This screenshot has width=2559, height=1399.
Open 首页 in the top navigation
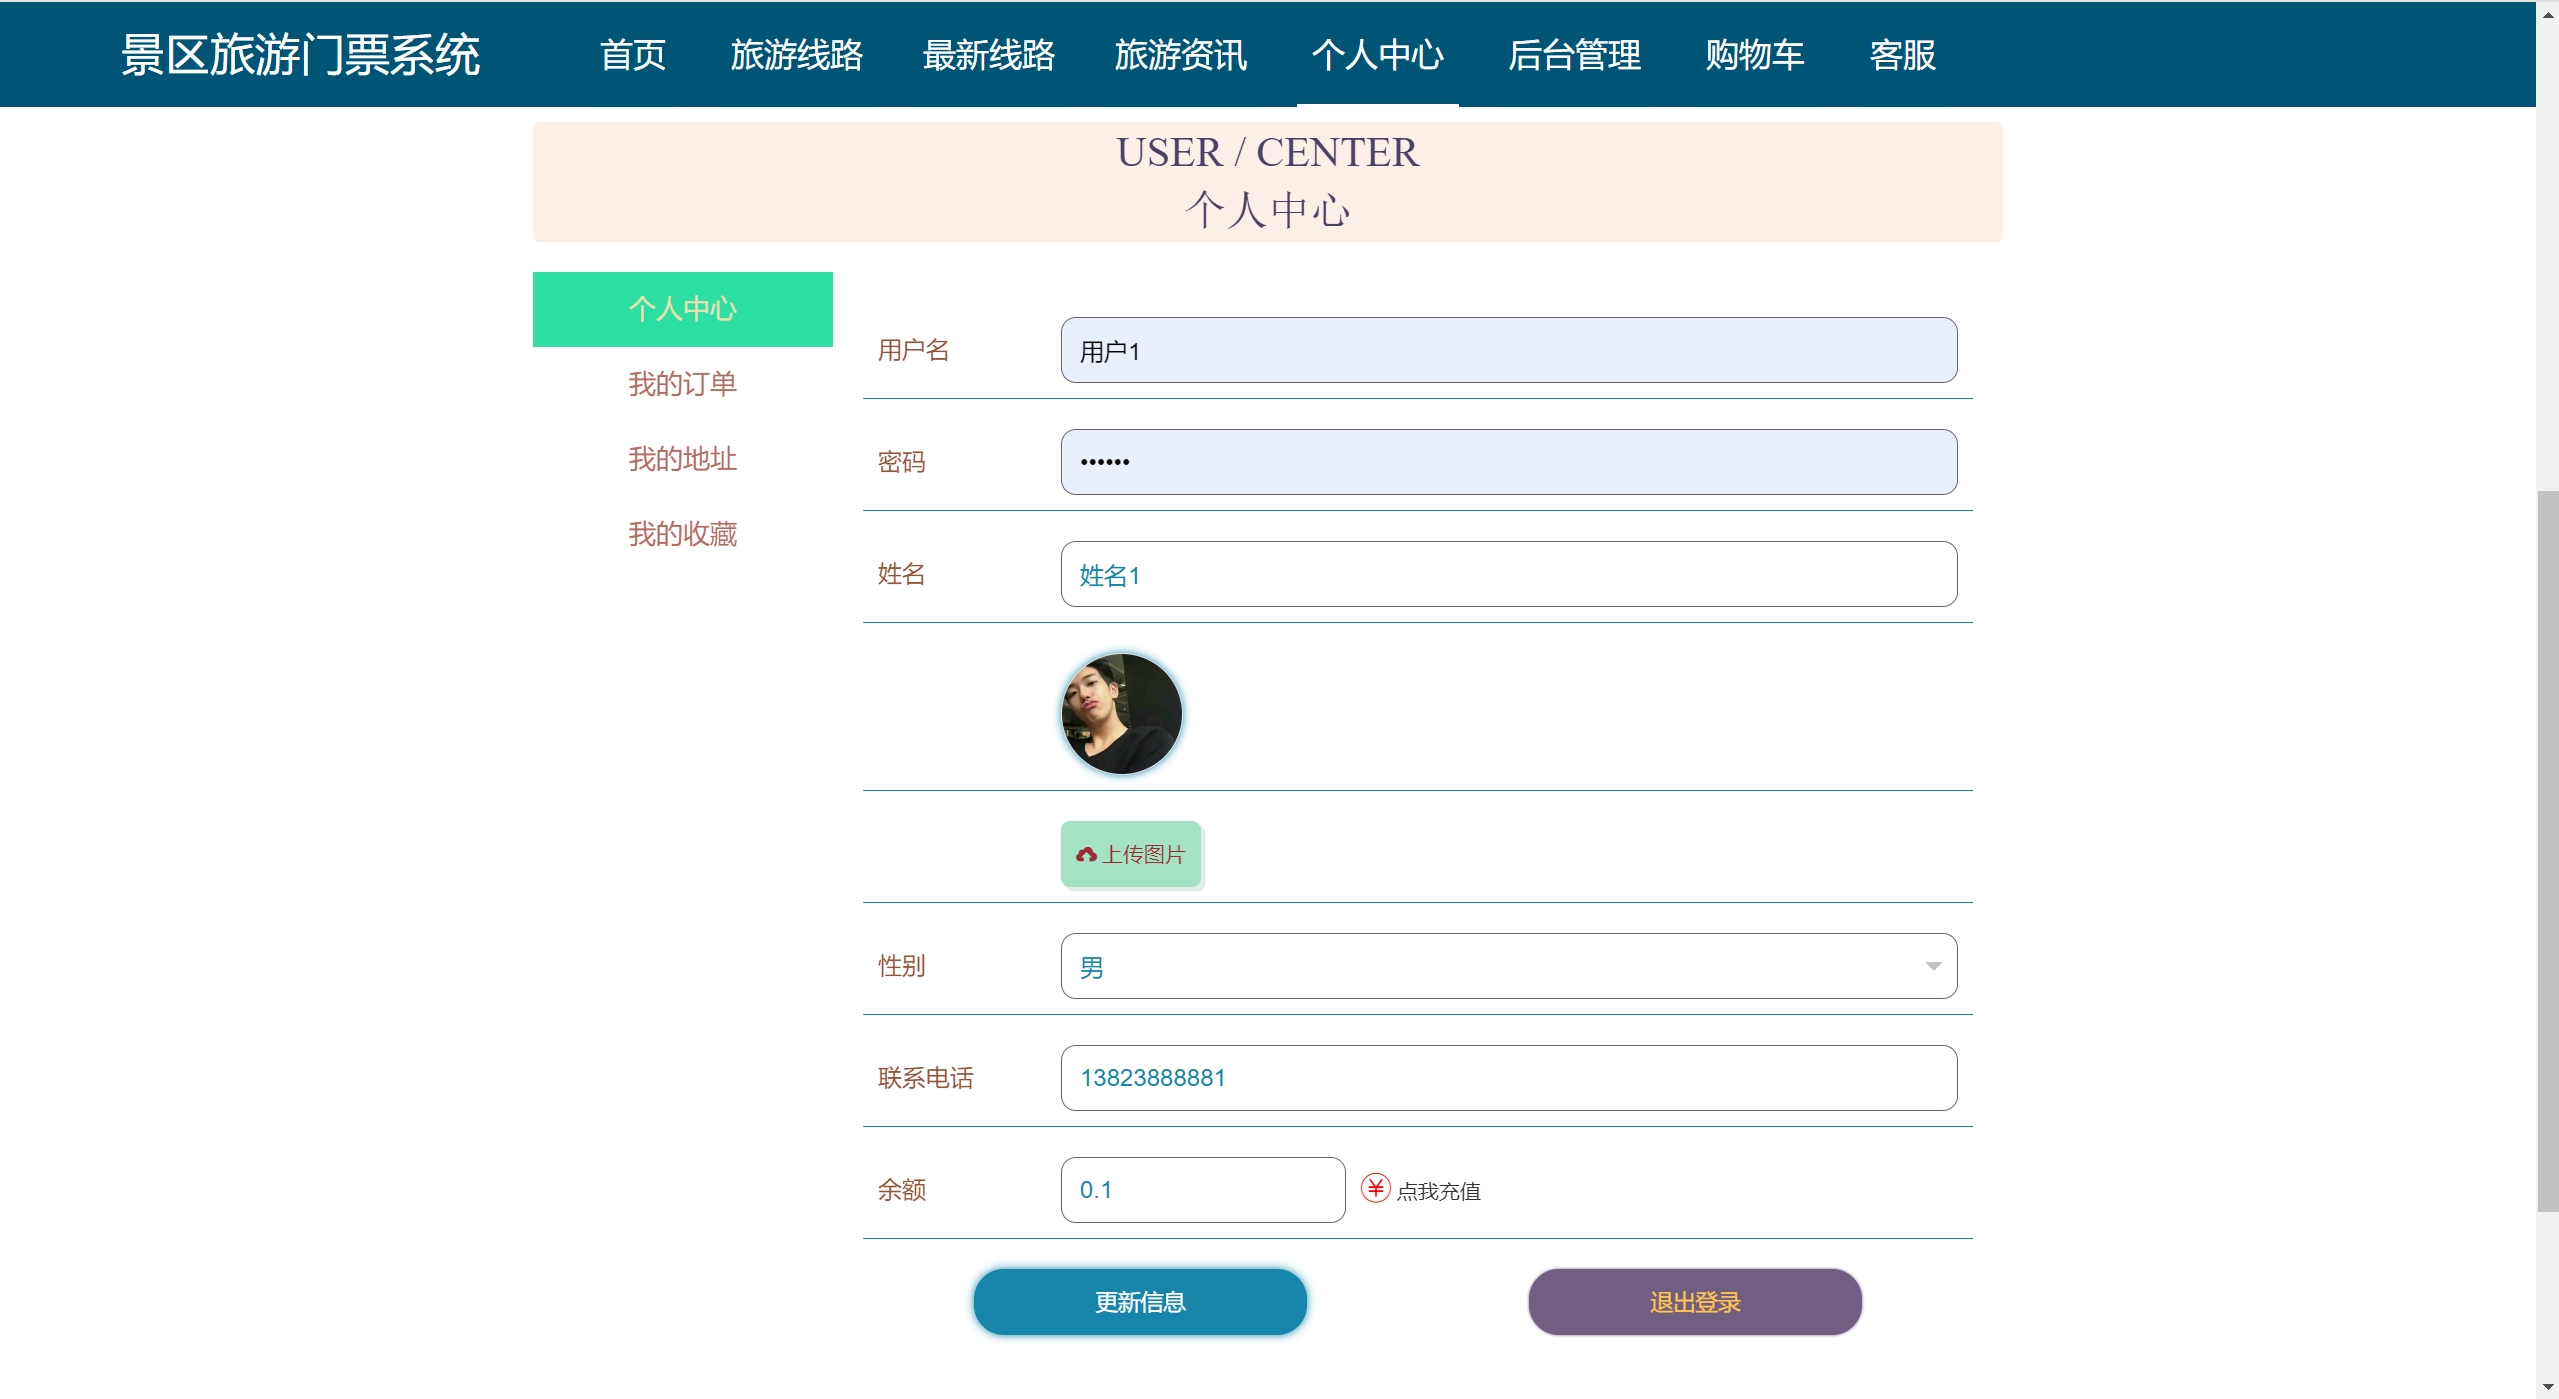(x=633, y=55)
